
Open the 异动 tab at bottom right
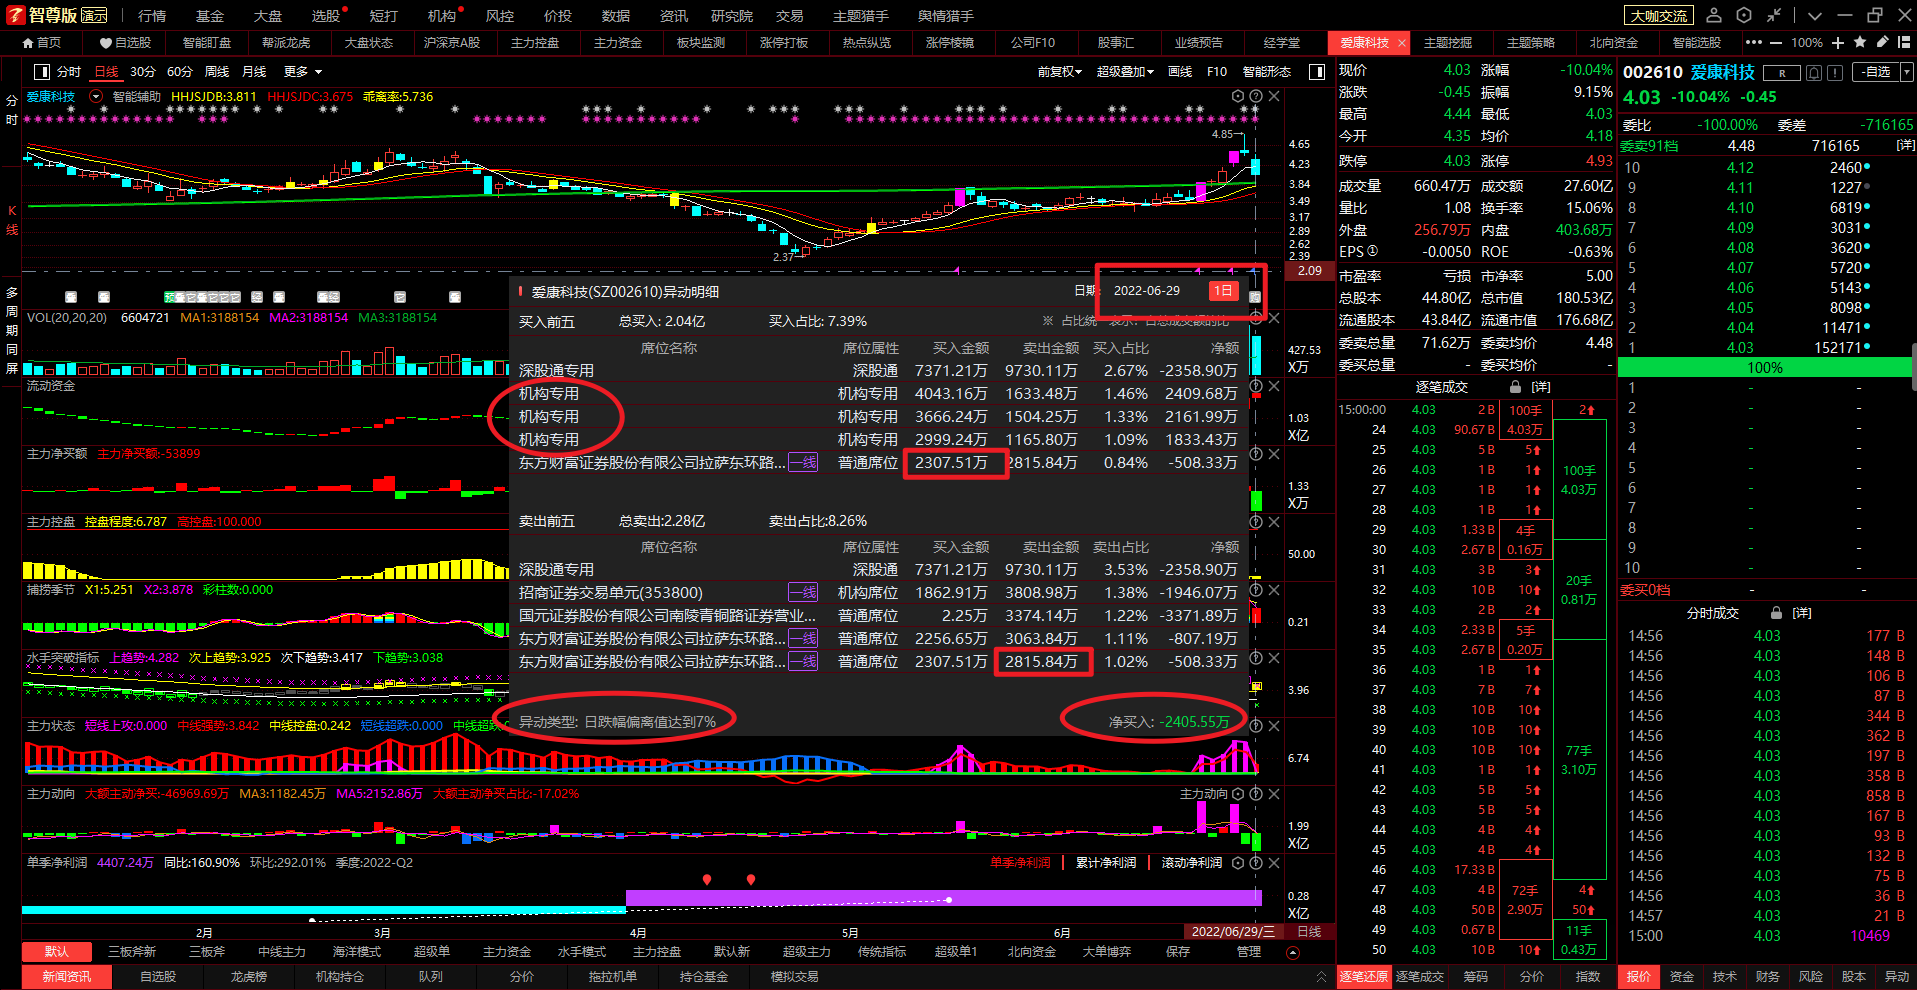[x=1896, y=976]
